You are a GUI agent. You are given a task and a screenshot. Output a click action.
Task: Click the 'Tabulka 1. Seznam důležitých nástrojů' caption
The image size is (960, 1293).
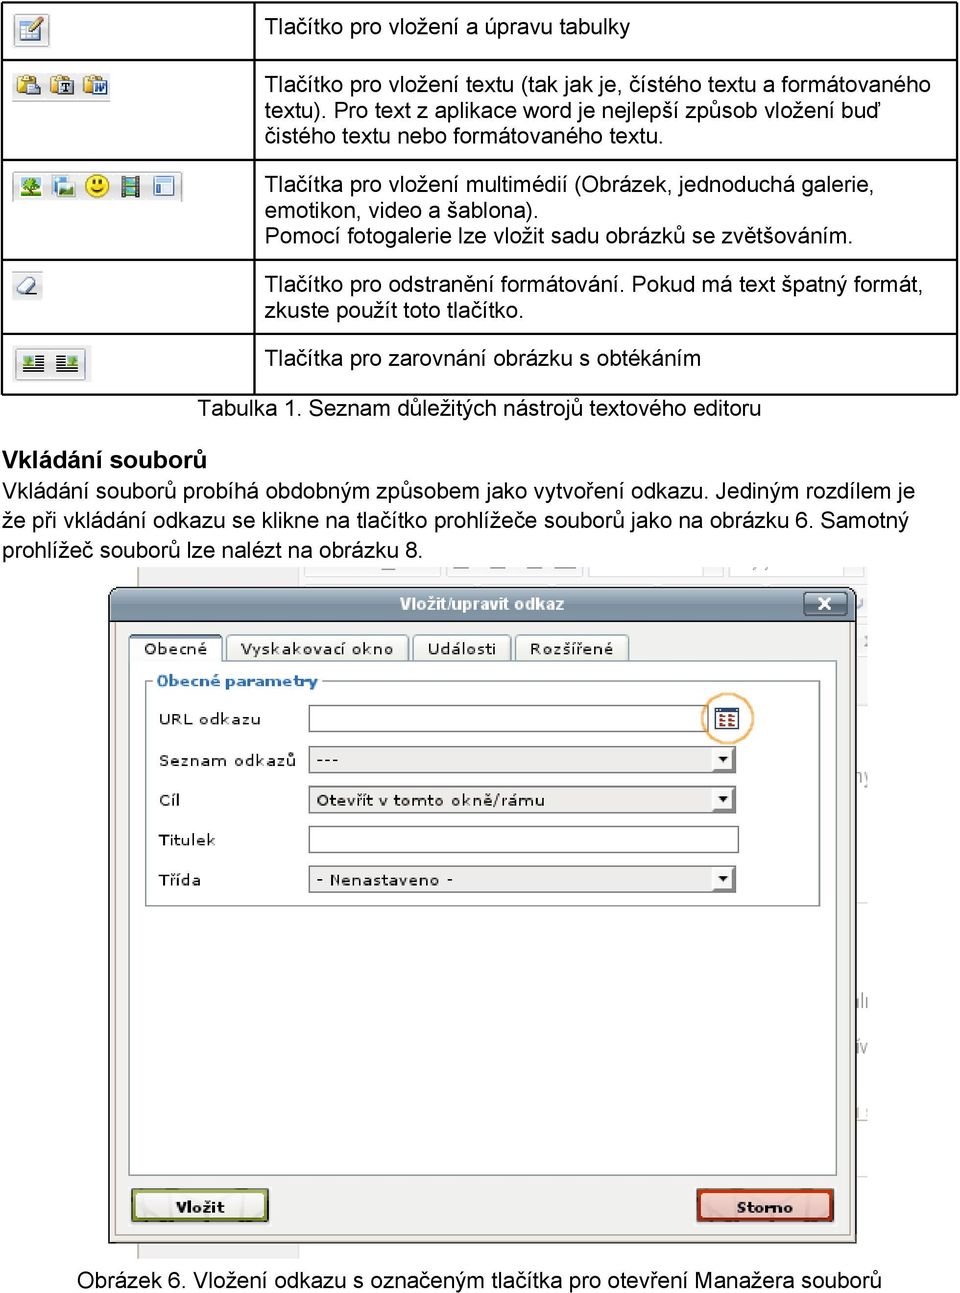[x=479, y=408]
